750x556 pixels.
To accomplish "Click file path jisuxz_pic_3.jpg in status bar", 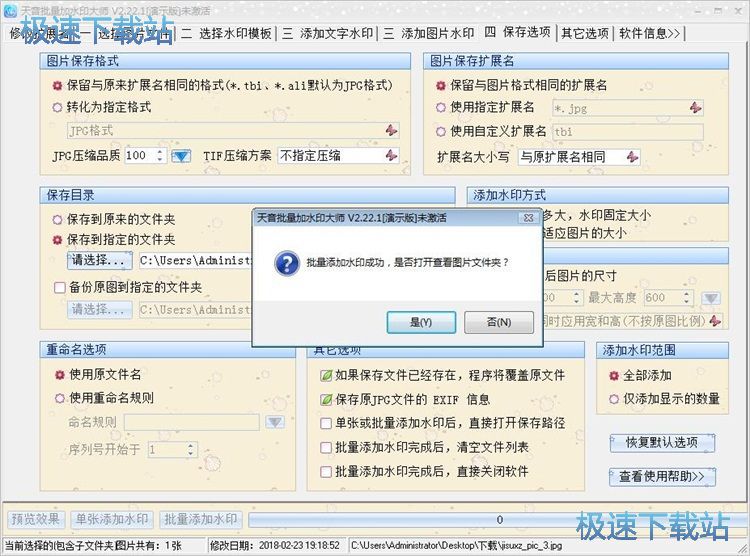I will [x=457, y=545].
